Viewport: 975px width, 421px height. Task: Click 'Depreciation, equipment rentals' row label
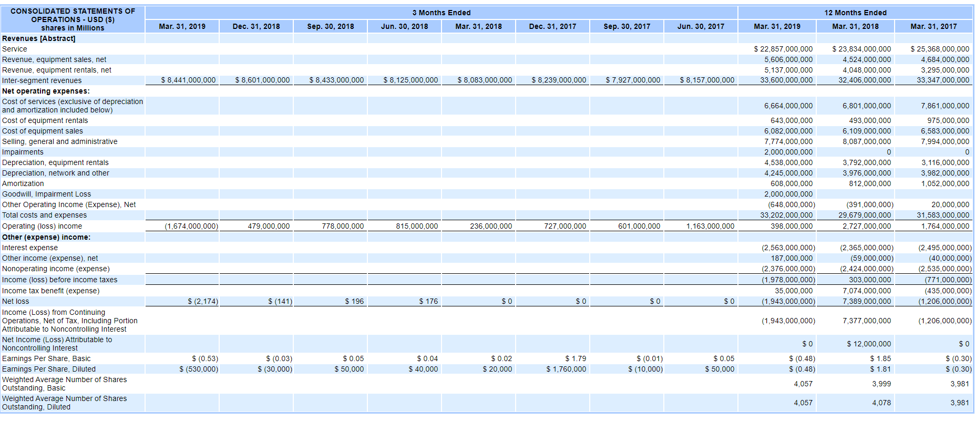[55, 162]
